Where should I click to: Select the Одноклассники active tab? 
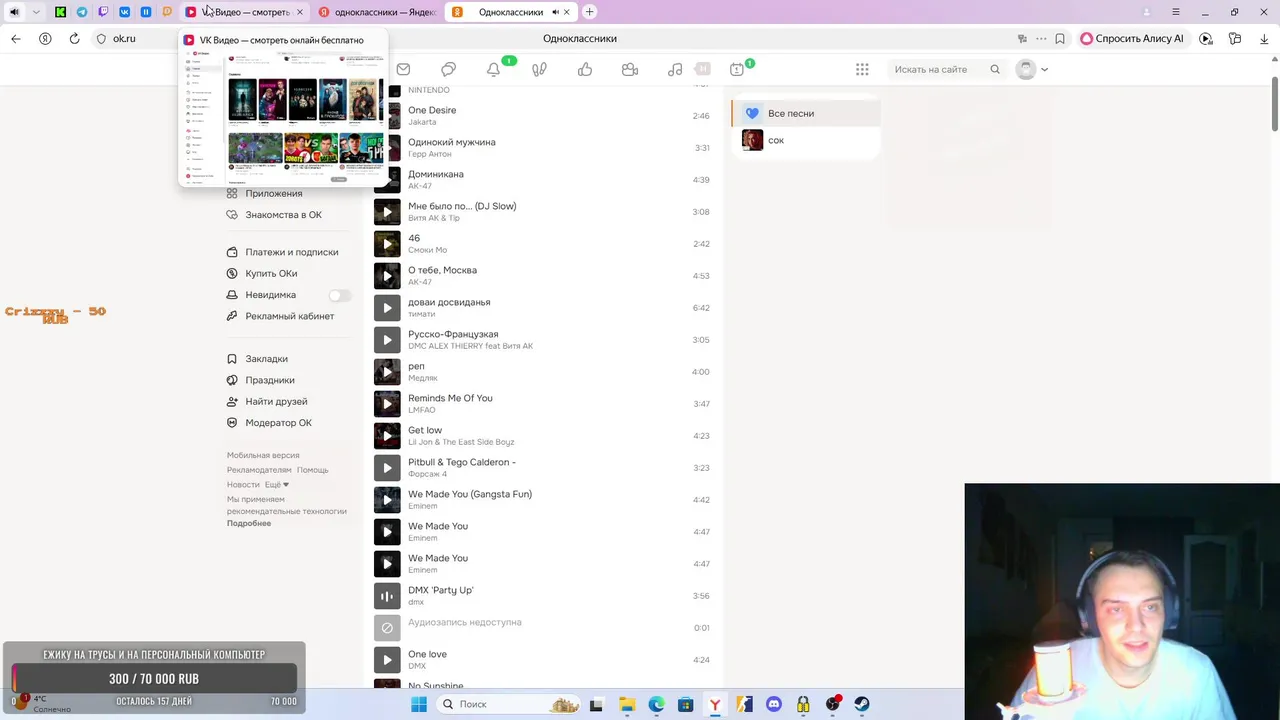pos(509,12)
